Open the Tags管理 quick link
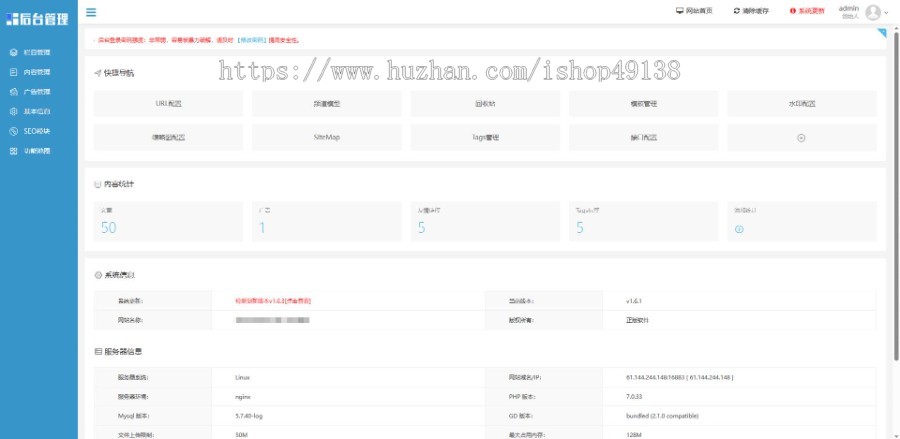 (485, 138)
